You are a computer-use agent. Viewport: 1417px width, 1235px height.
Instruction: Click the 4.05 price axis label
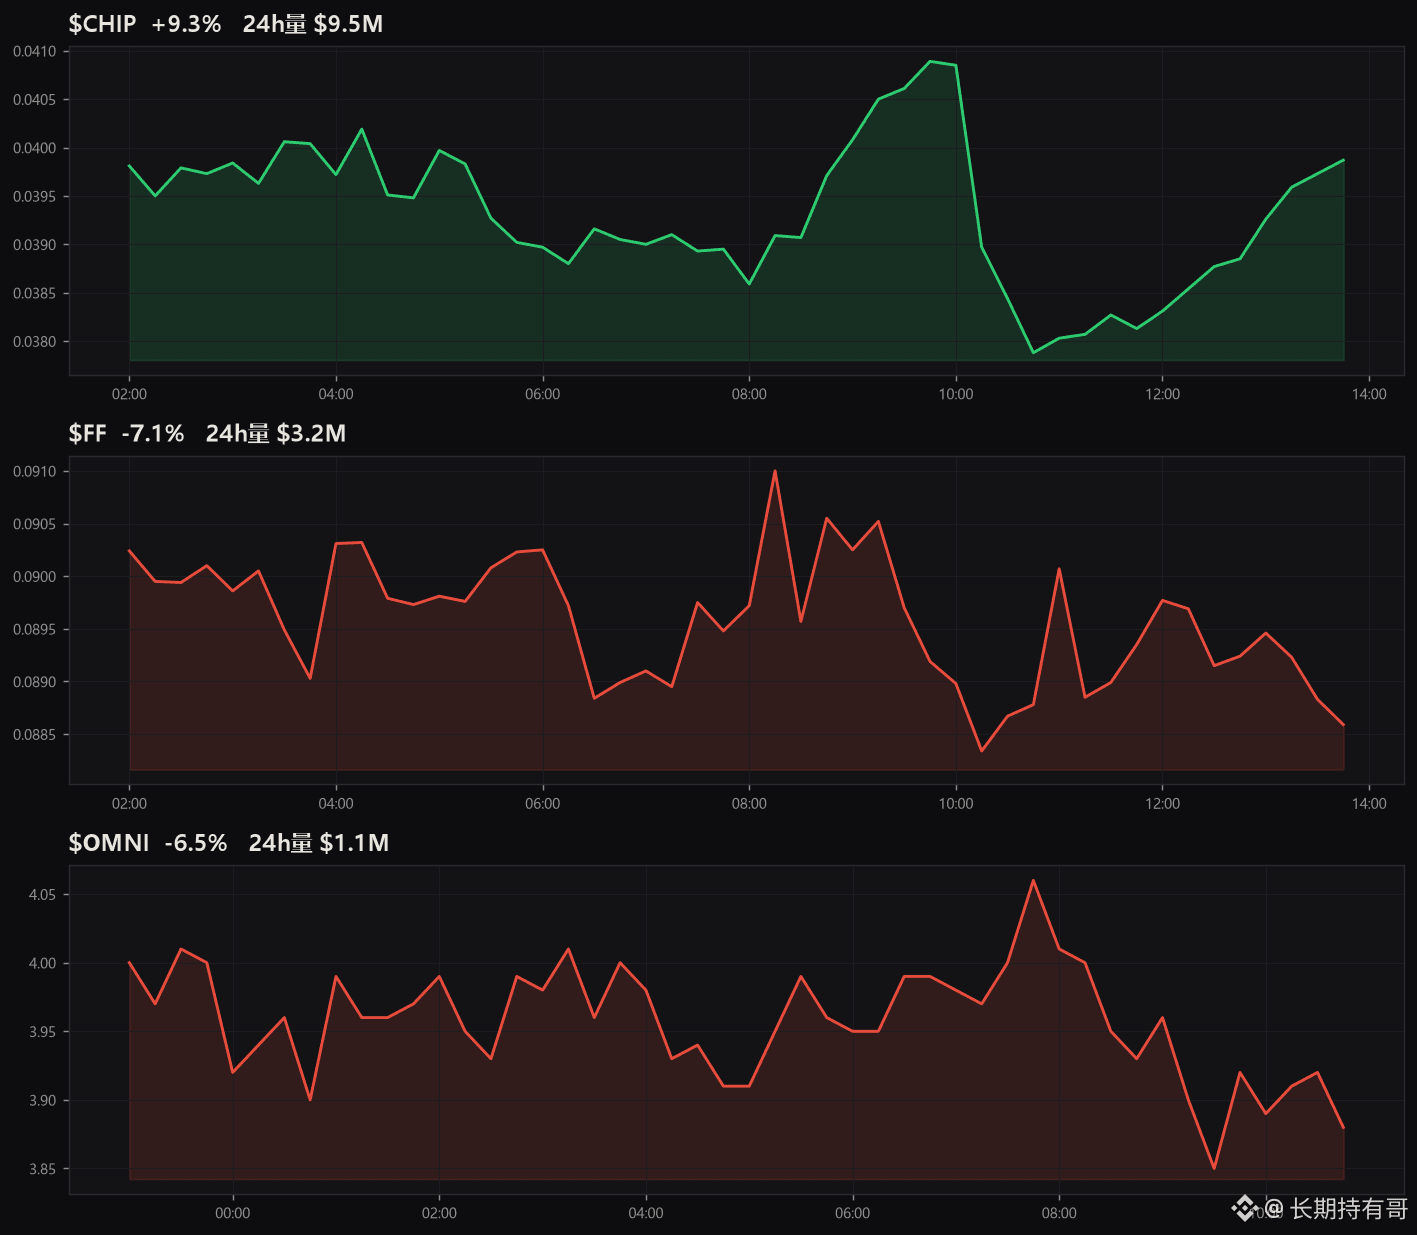[x=42, y=895]
